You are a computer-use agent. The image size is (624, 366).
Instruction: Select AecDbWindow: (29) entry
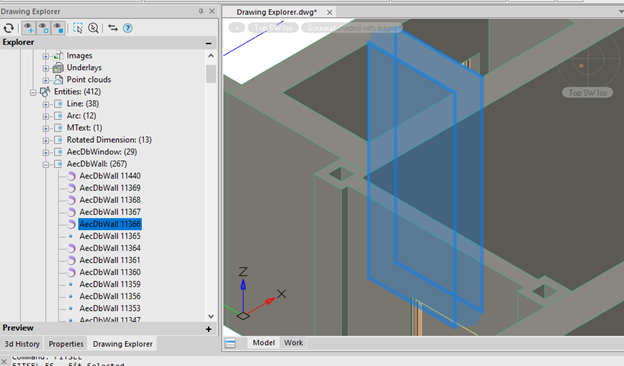click(x=102, y=152)
